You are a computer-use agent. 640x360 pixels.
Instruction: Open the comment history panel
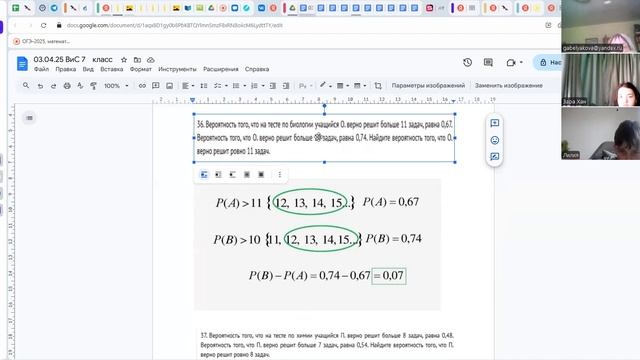[488, 62]
